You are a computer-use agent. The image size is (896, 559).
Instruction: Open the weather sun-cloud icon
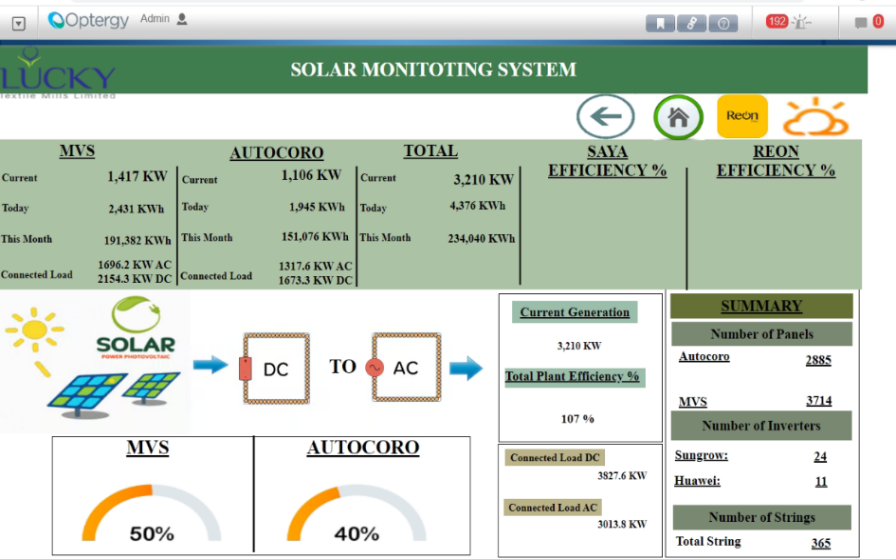tap(816, 117)
